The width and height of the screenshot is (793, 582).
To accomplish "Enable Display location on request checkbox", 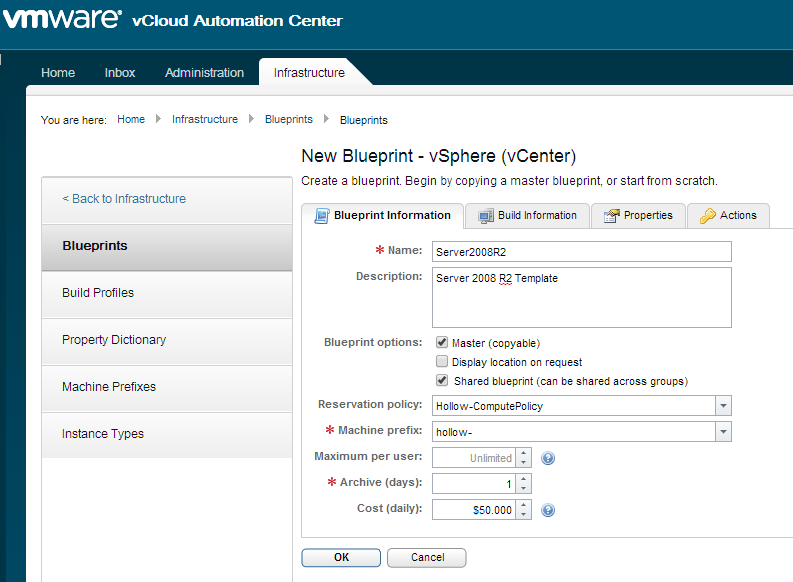I will point(442,362).
